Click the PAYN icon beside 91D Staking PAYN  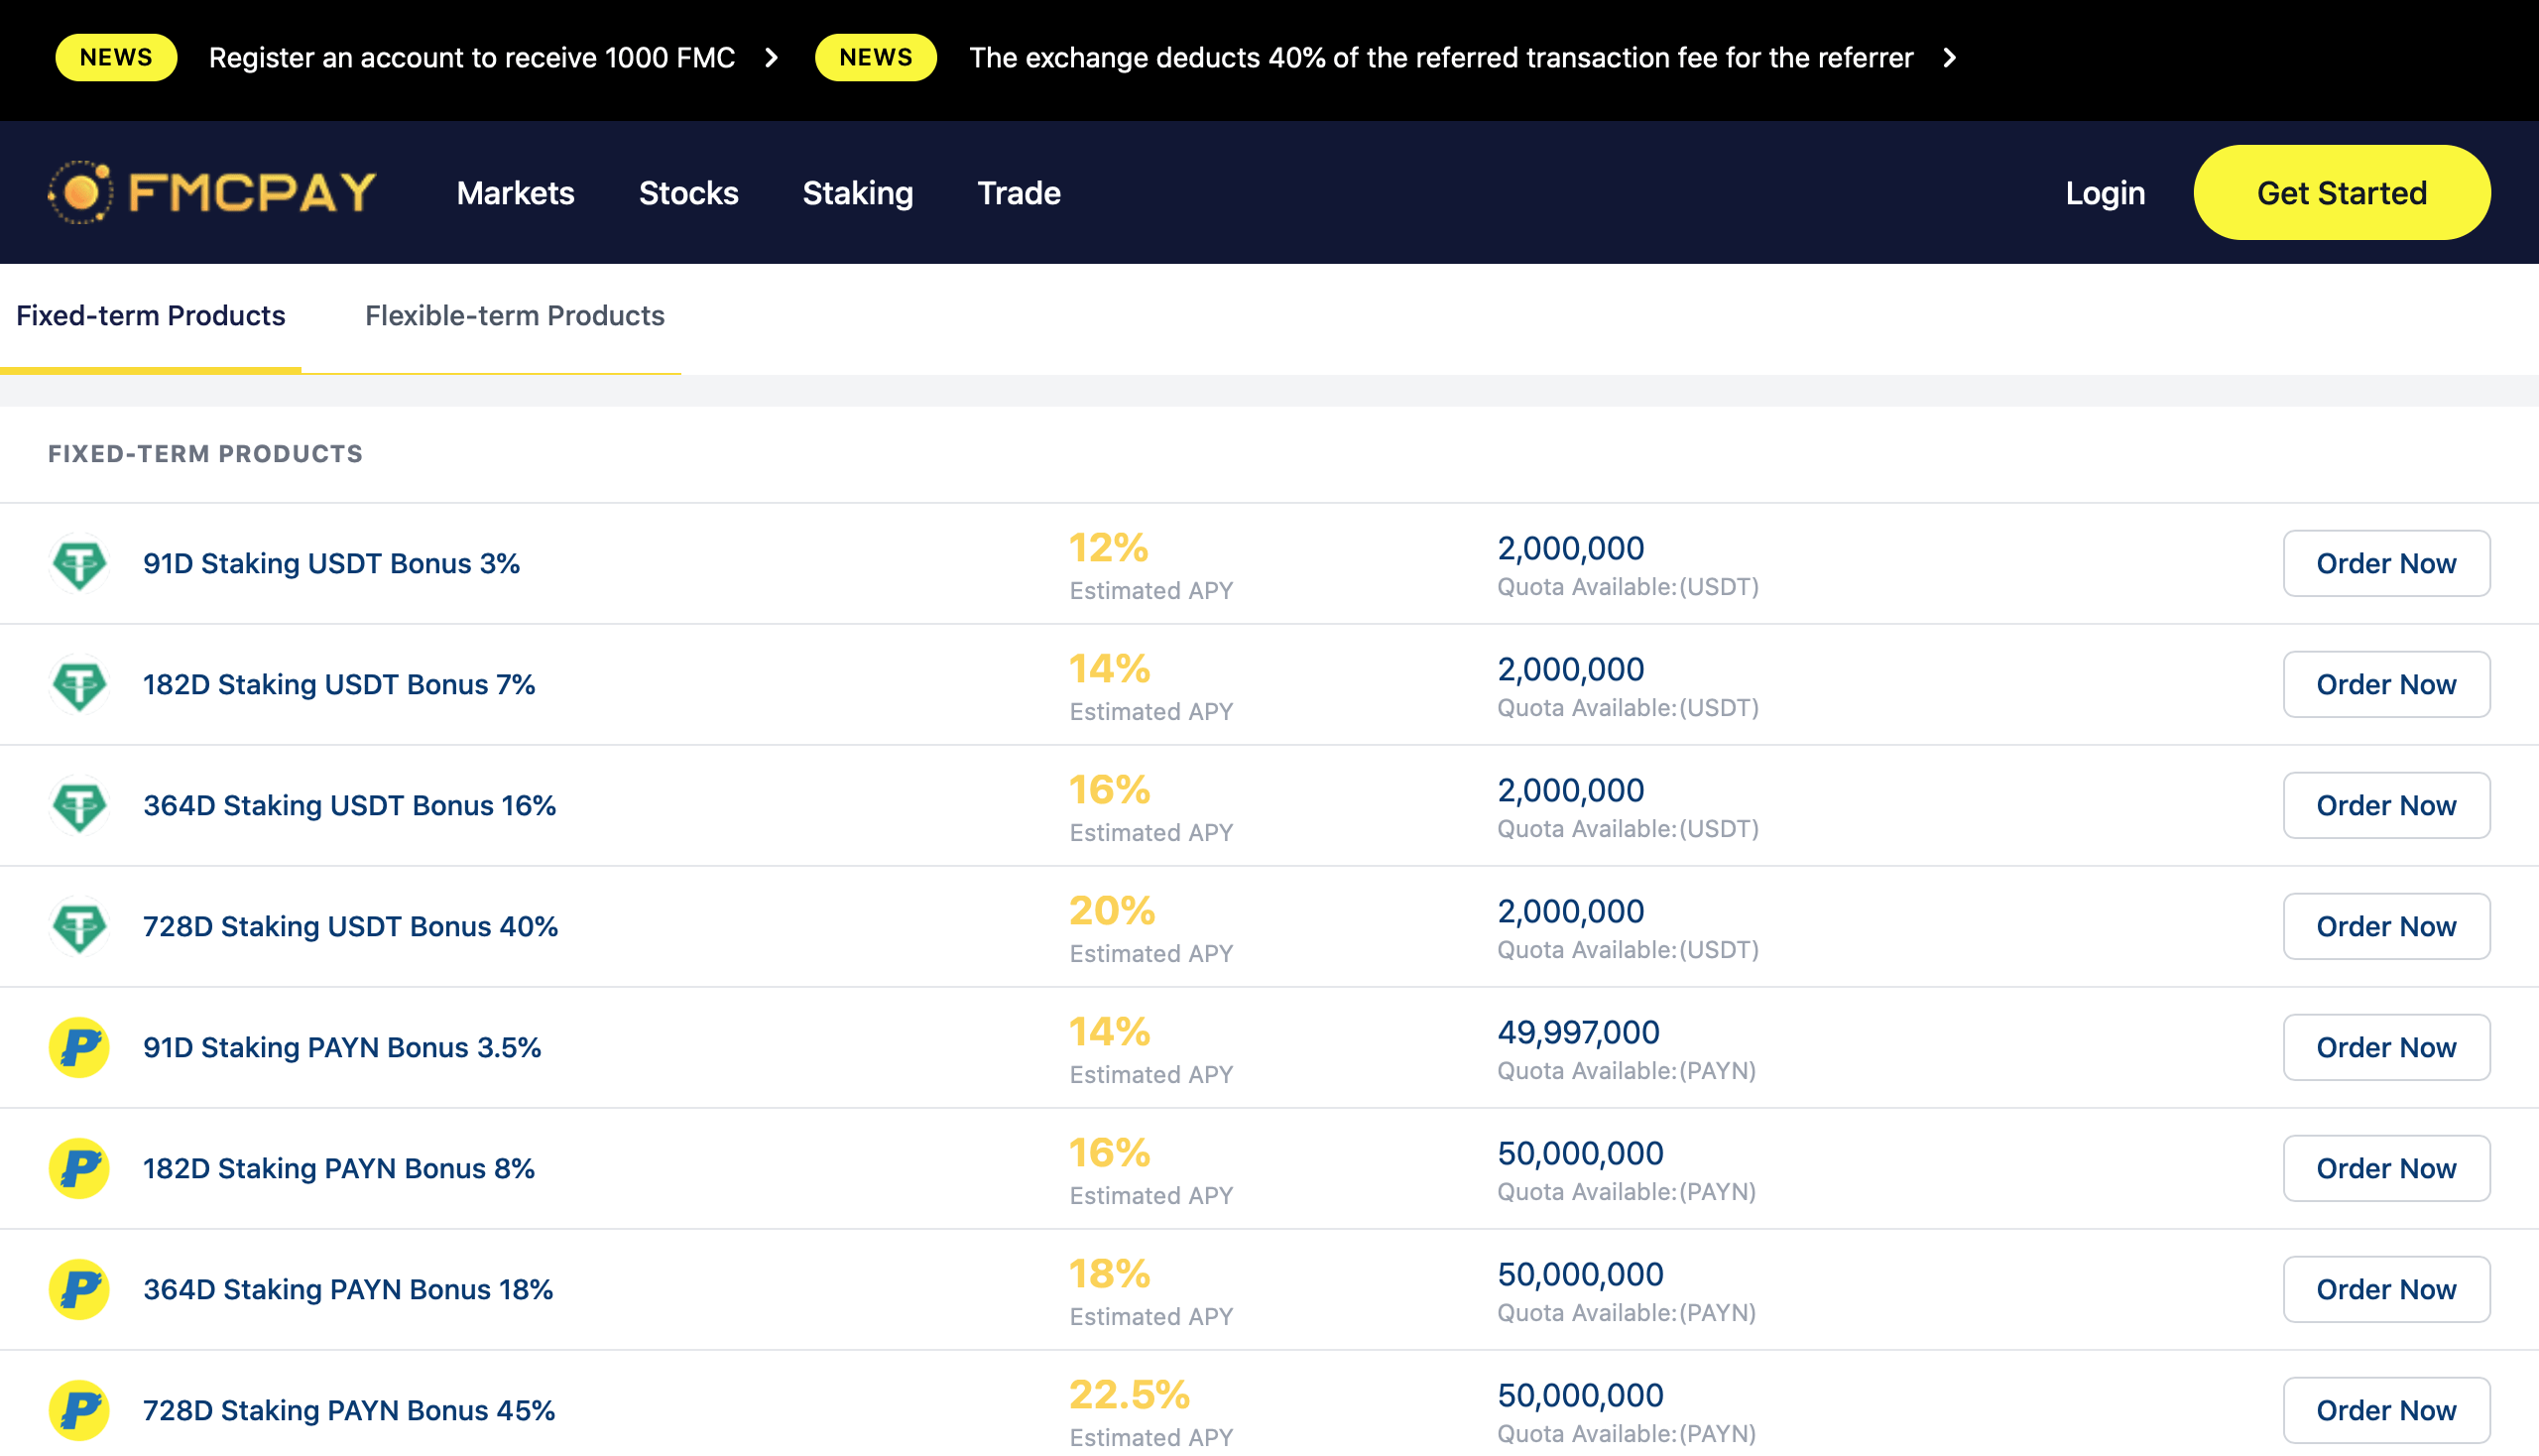79,1047
